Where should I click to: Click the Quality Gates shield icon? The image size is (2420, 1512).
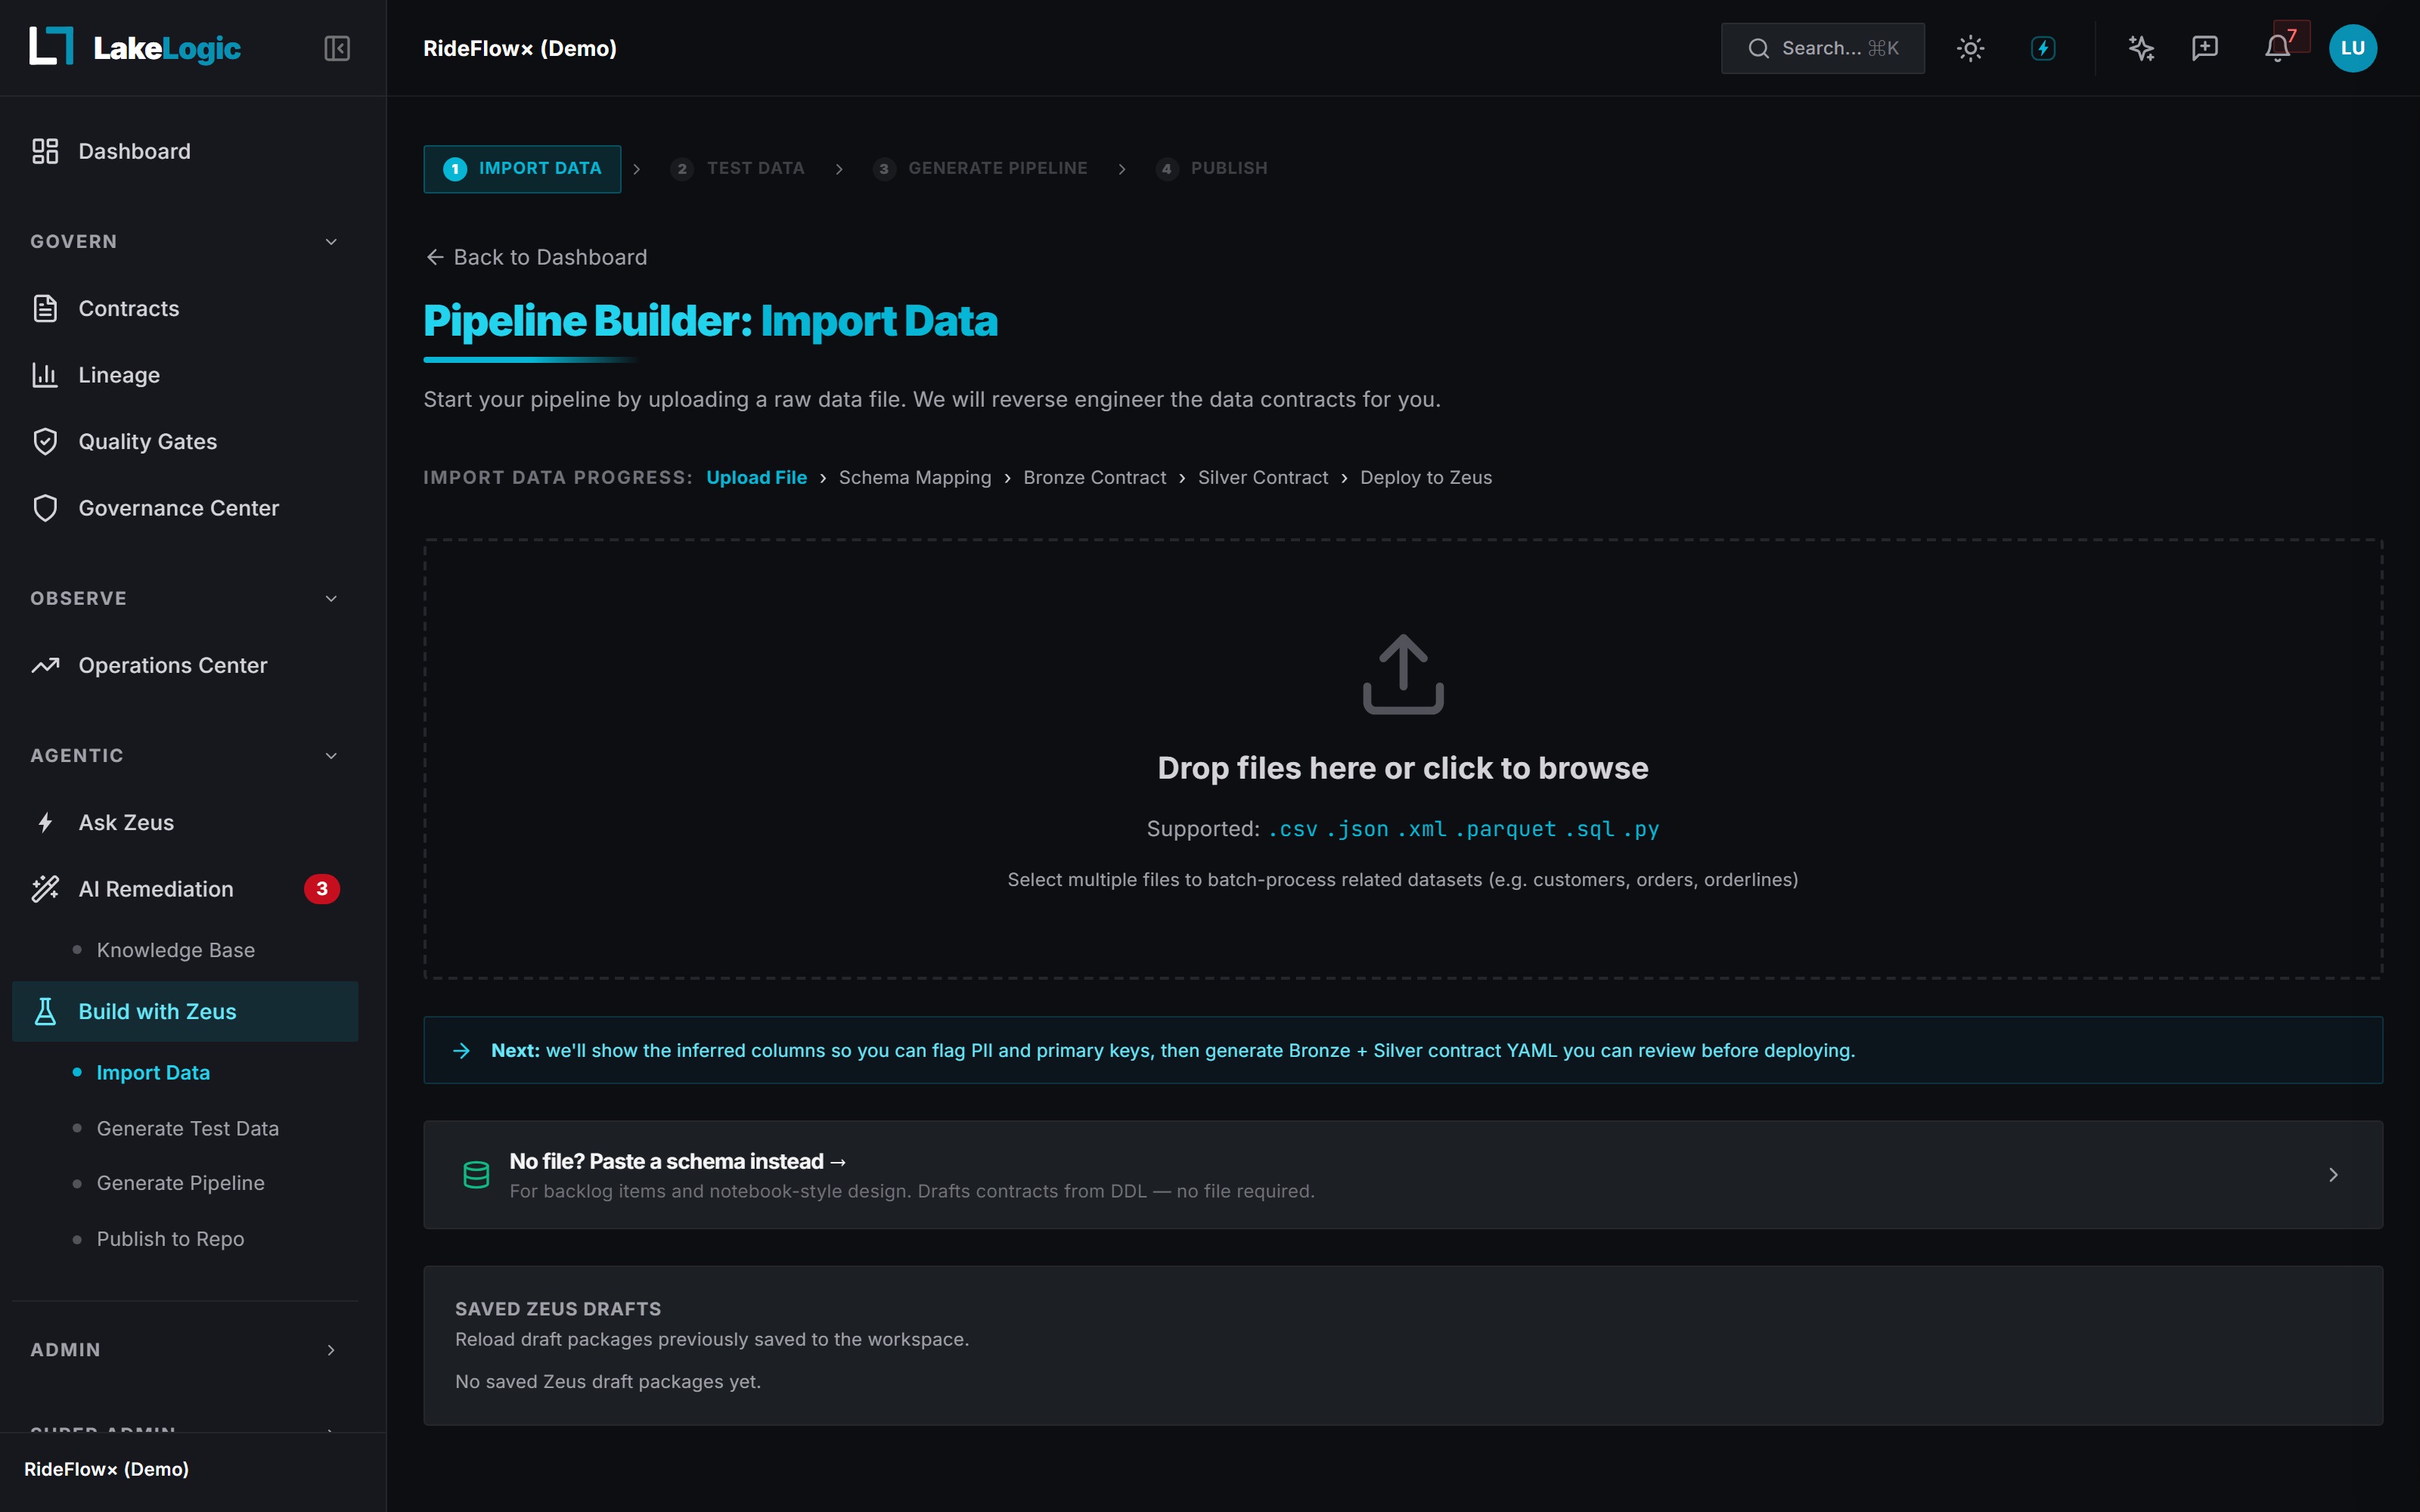click(x=45, y=441)
